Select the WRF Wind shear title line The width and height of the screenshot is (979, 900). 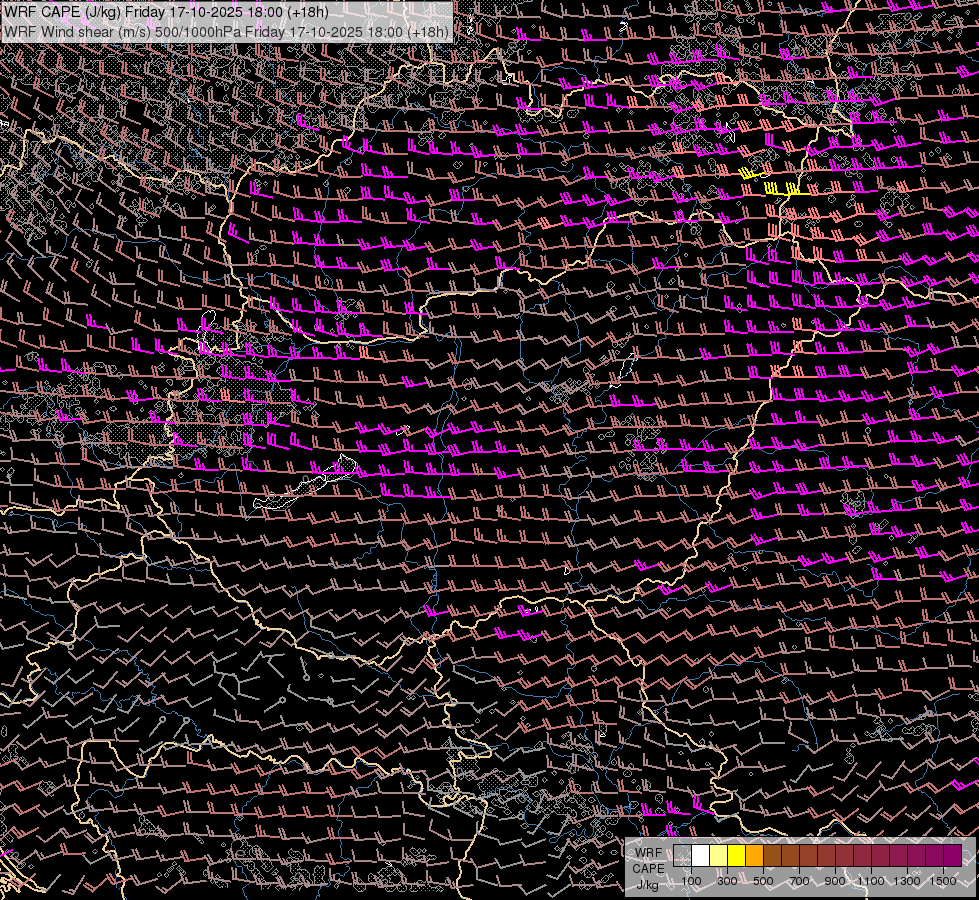(x=226, y=31)
